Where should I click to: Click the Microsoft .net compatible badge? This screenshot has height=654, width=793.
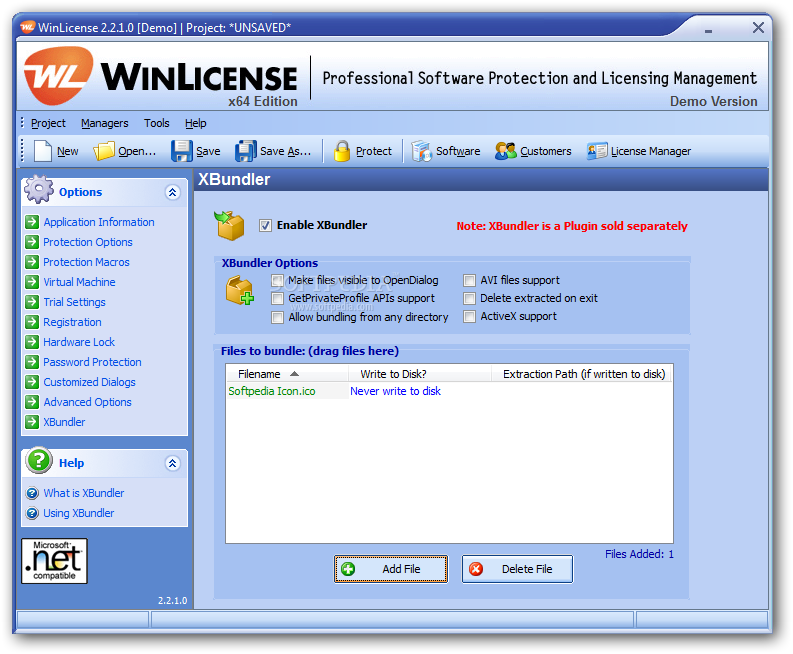pos(54,561)
